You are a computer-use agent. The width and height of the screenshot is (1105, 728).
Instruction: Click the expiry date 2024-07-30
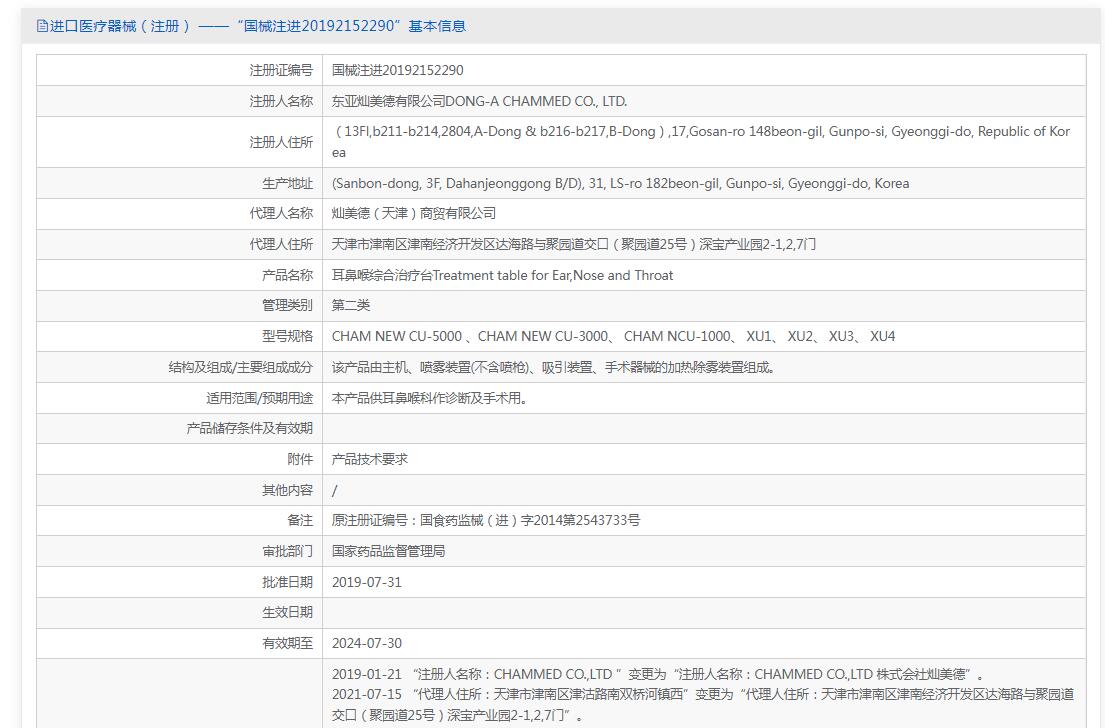pyautogui.click(x=366, y=643)
